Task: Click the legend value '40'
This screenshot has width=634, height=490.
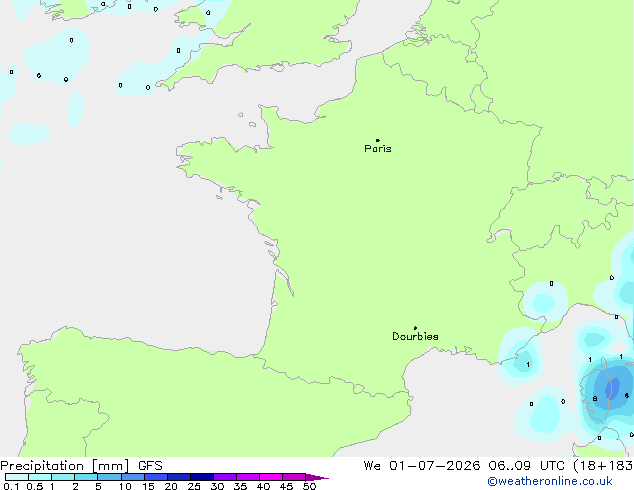Action: pos(263,486)
